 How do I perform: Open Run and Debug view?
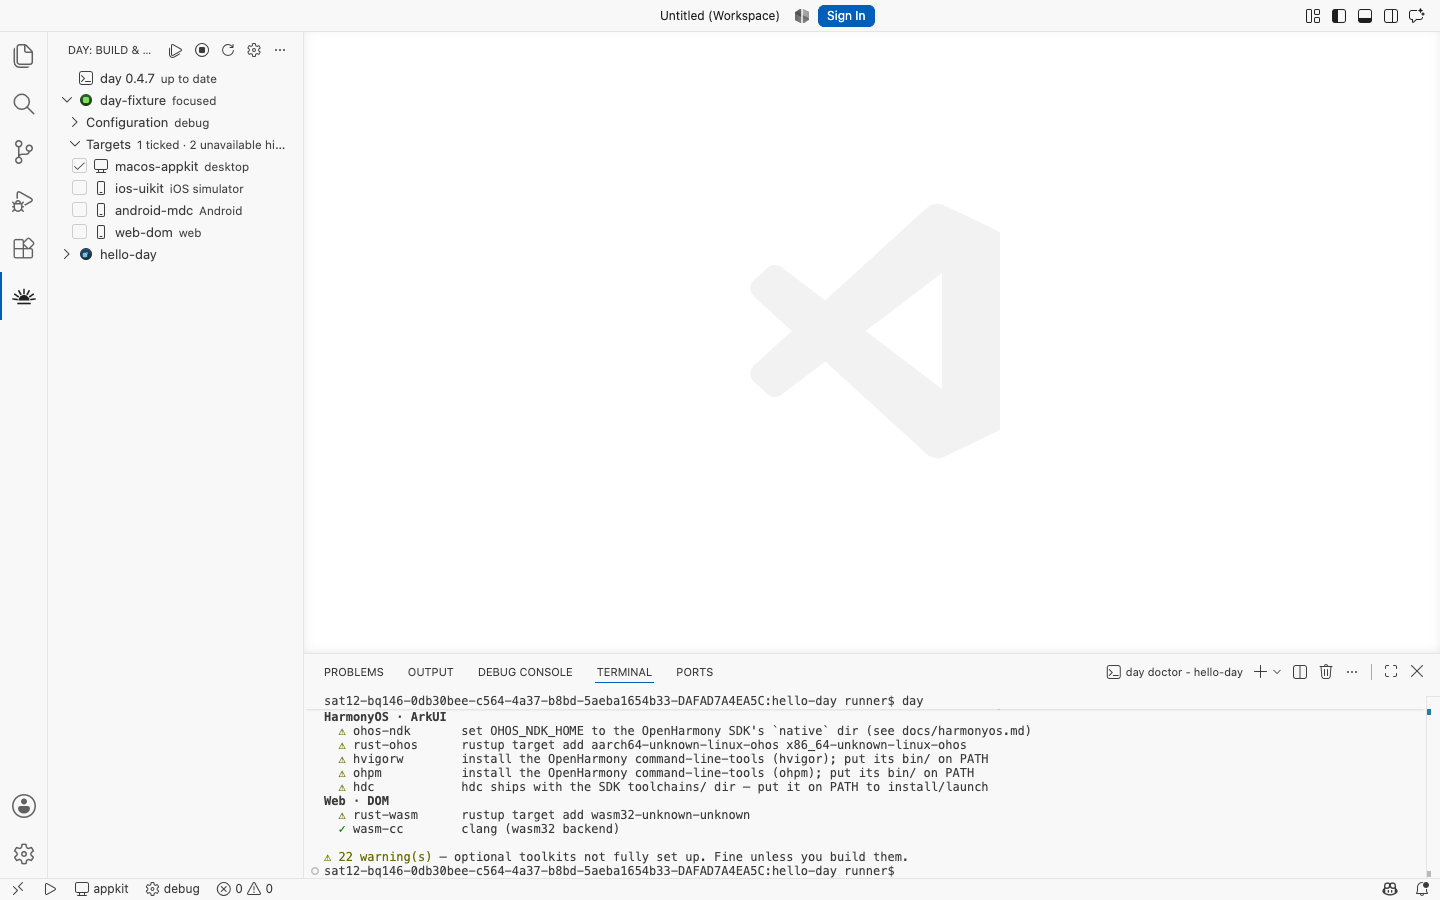[x=24, y=201]
